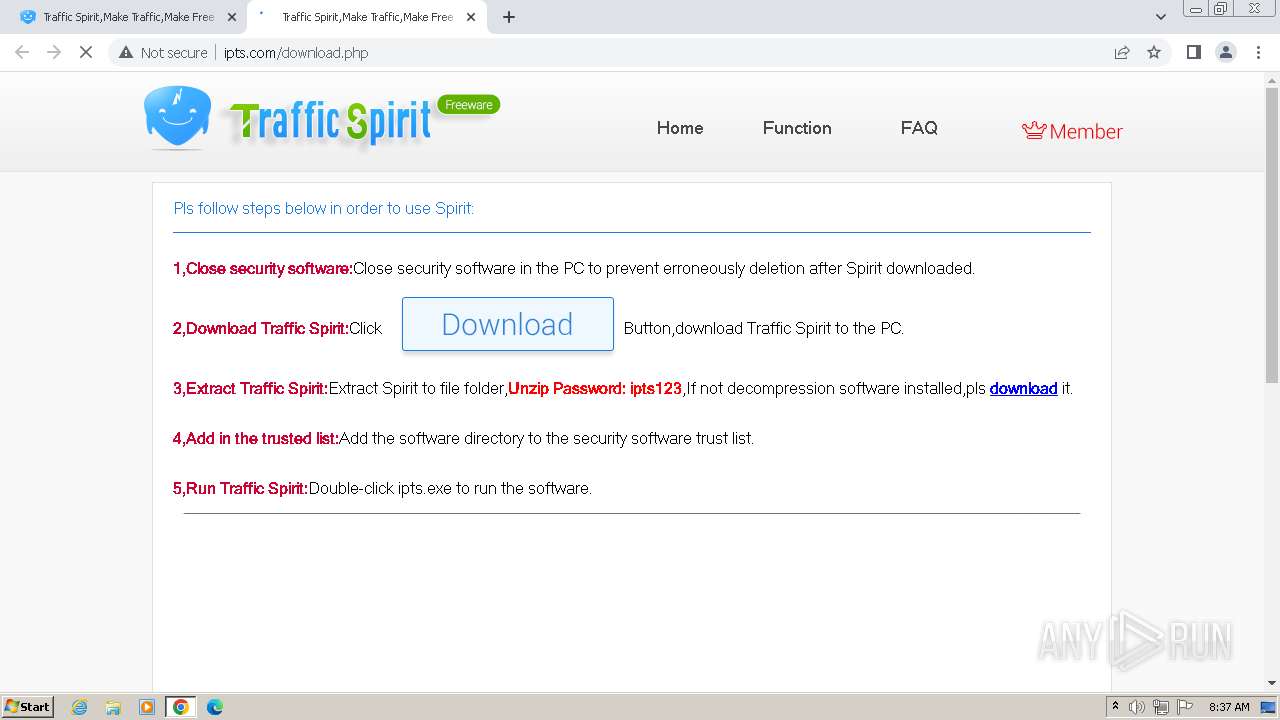This screenshot has width=1280, height=720.
Task: Share this page icon
Action: 1122,52
